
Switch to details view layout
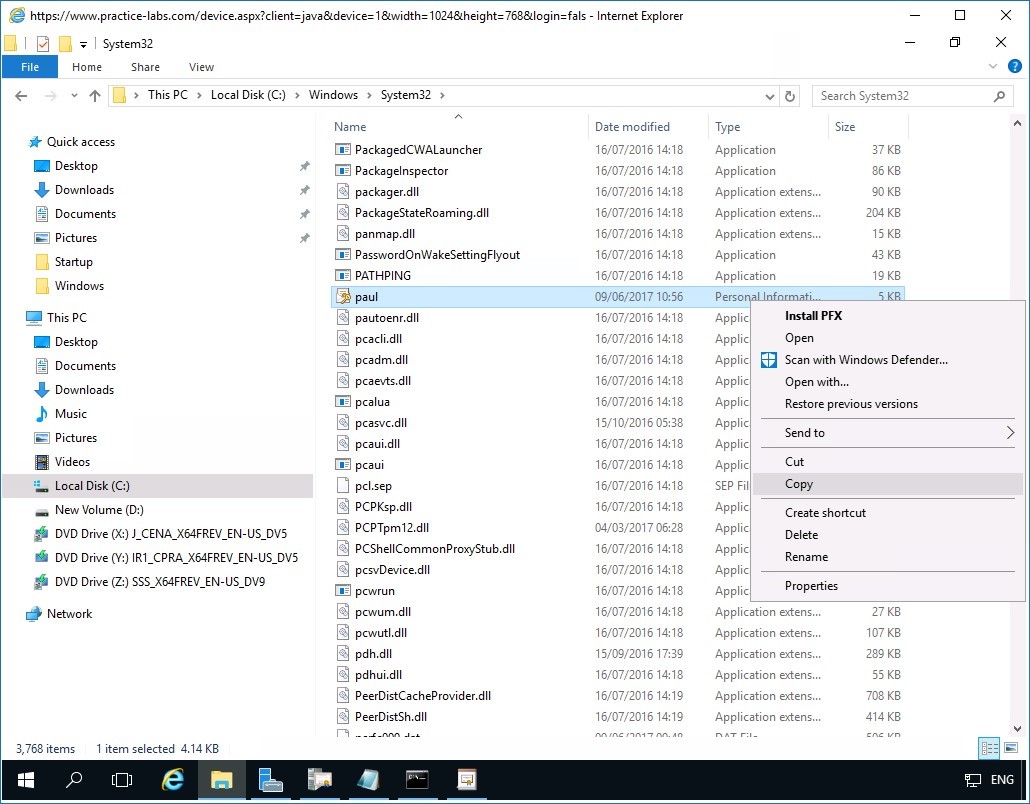click(990, 748)
